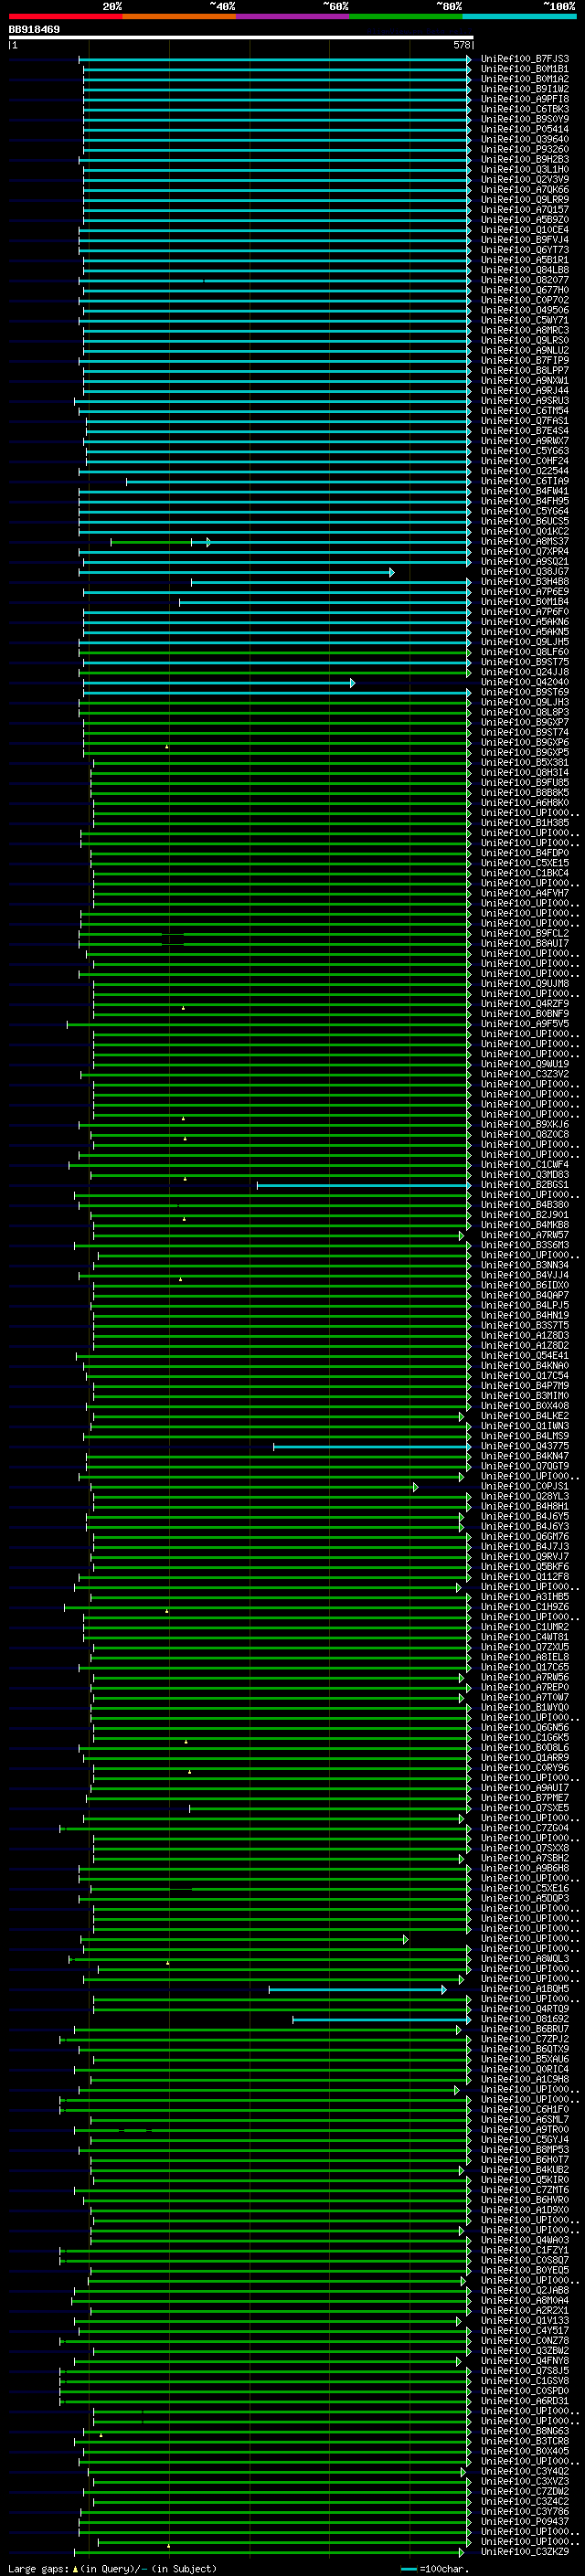The height and width of the screenshot is (2576, 585).
Task: Click the white query length ruler bar
Action: point(241,38)
